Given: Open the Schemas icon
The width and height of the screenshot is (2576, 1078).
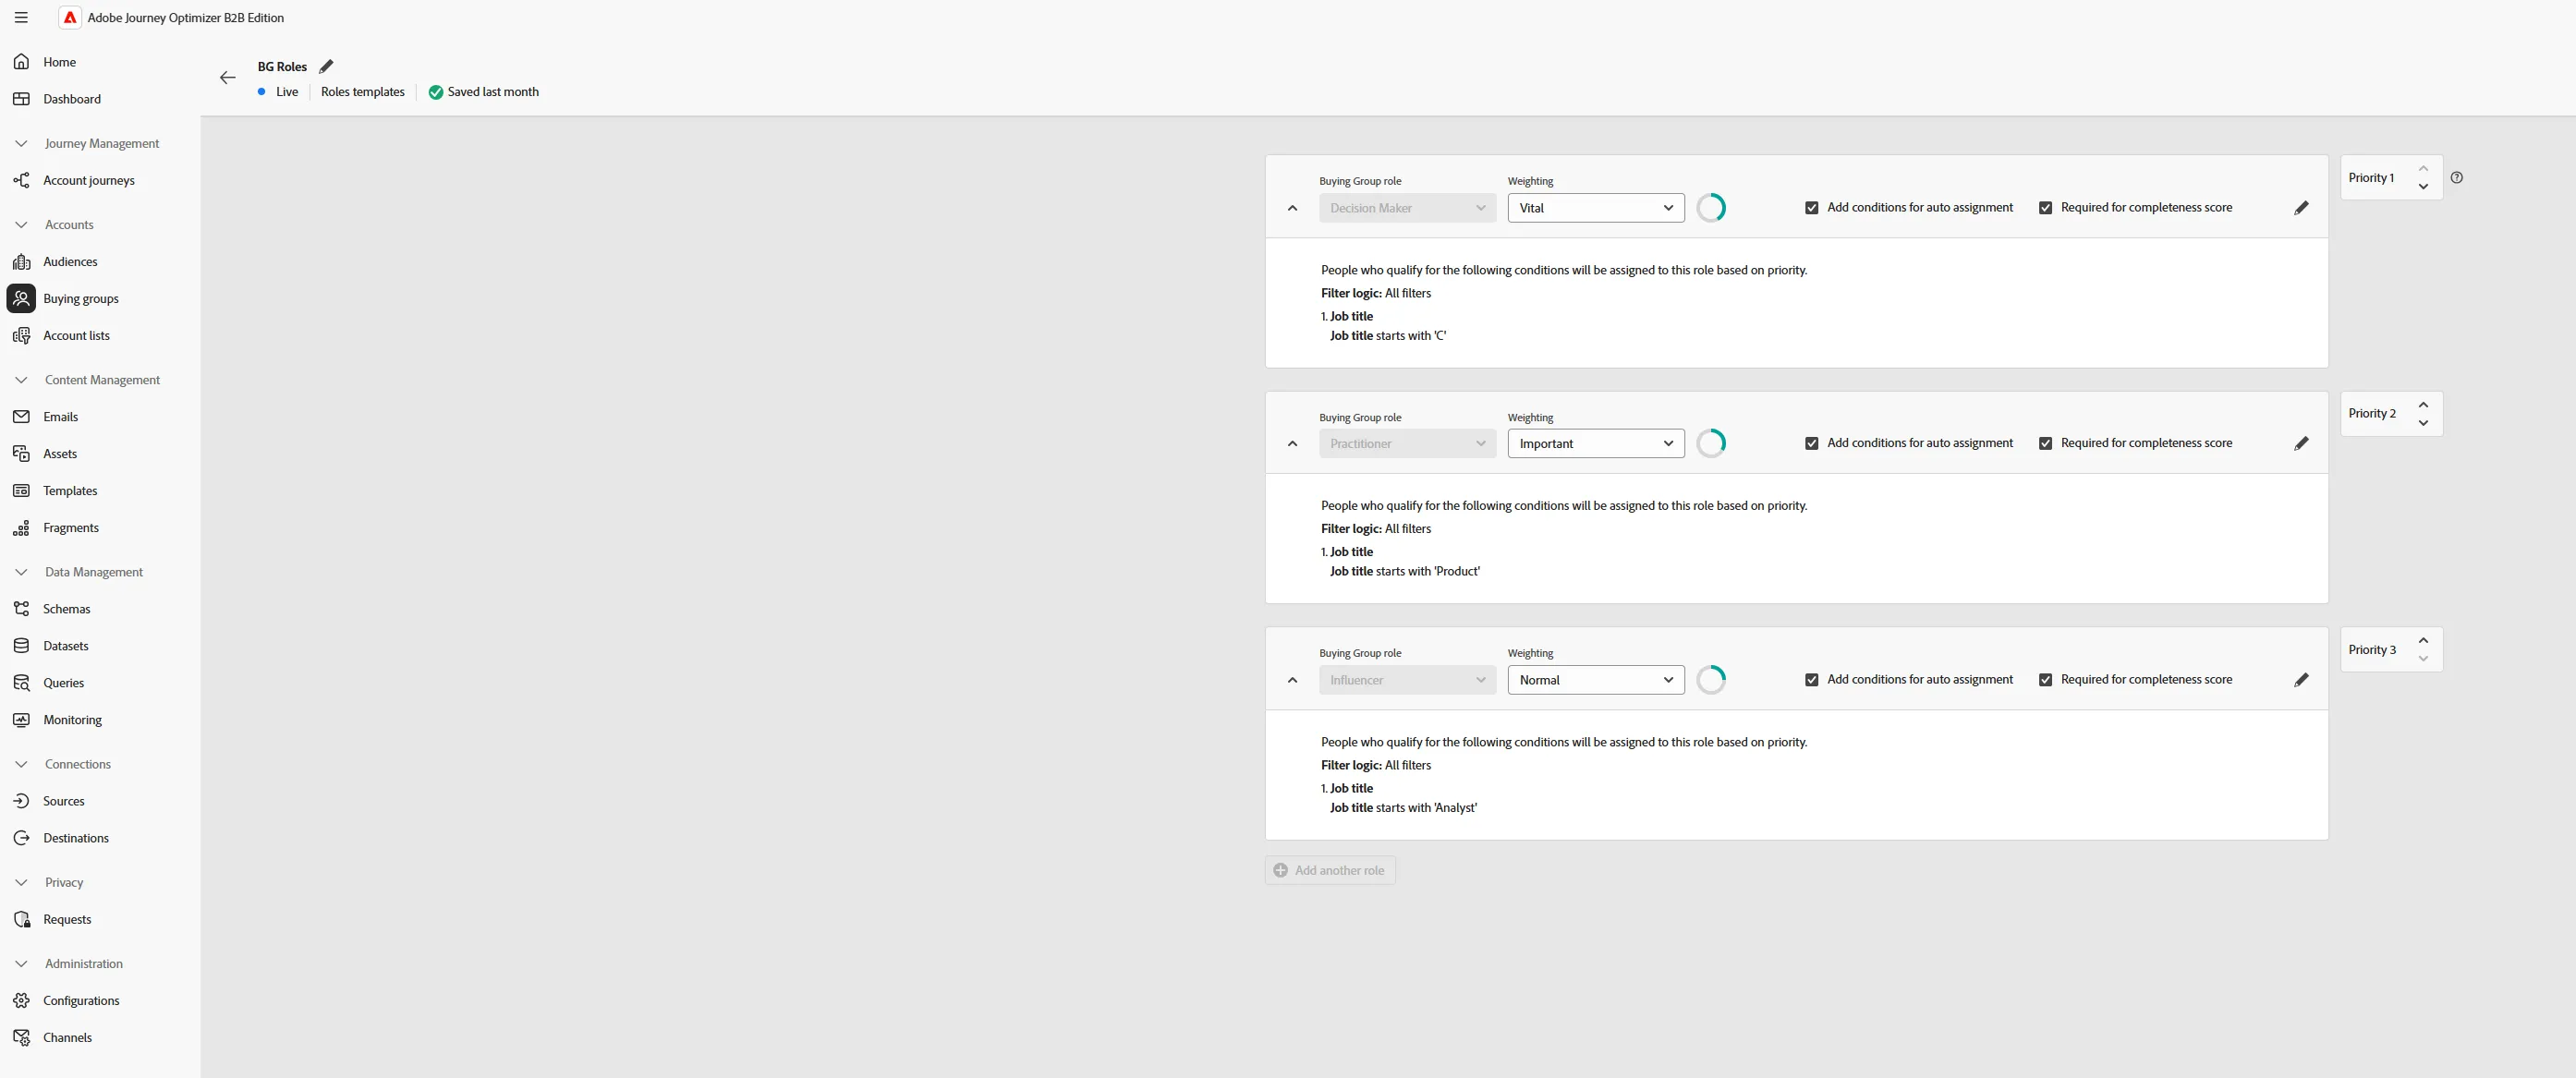Looking at the screenshot, I should 21,609.
